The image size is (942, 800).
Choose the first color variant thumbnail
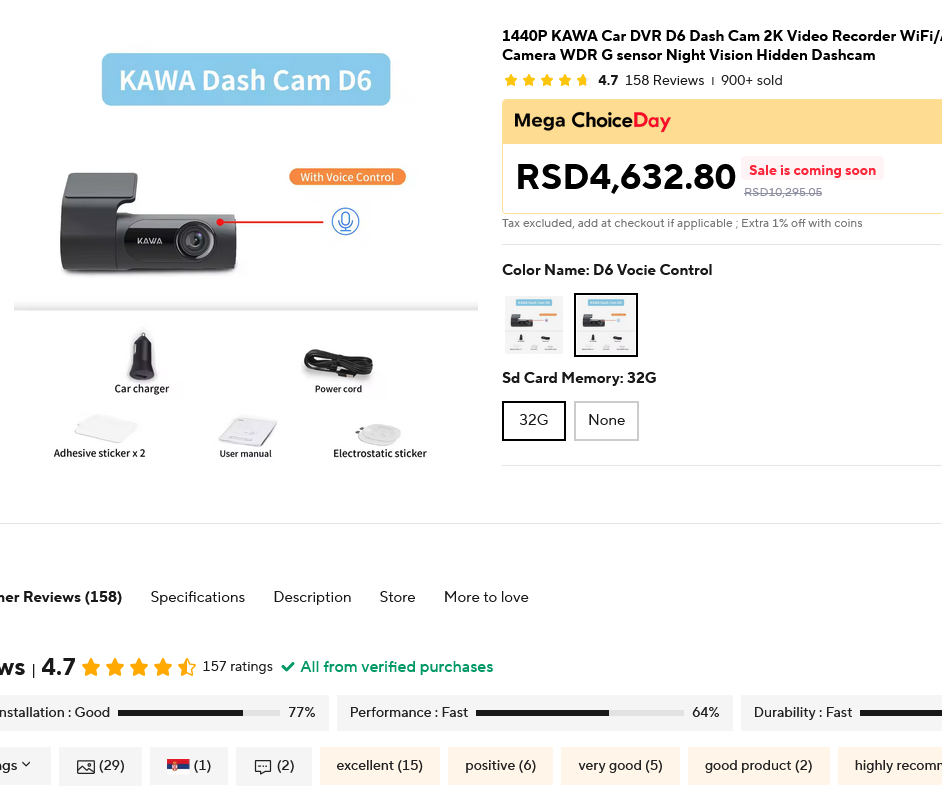(534, 325)
